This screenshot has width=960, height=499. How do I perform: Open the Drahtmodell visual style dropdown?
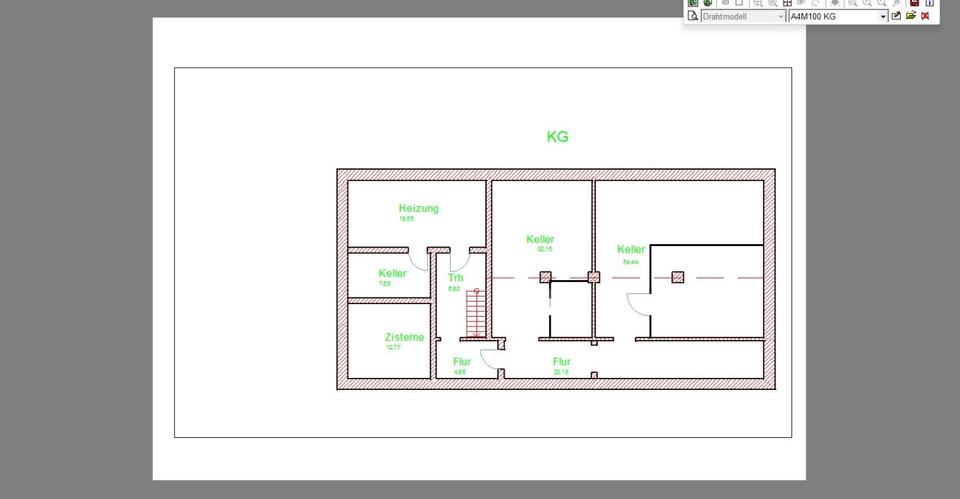tap(744, 17)
